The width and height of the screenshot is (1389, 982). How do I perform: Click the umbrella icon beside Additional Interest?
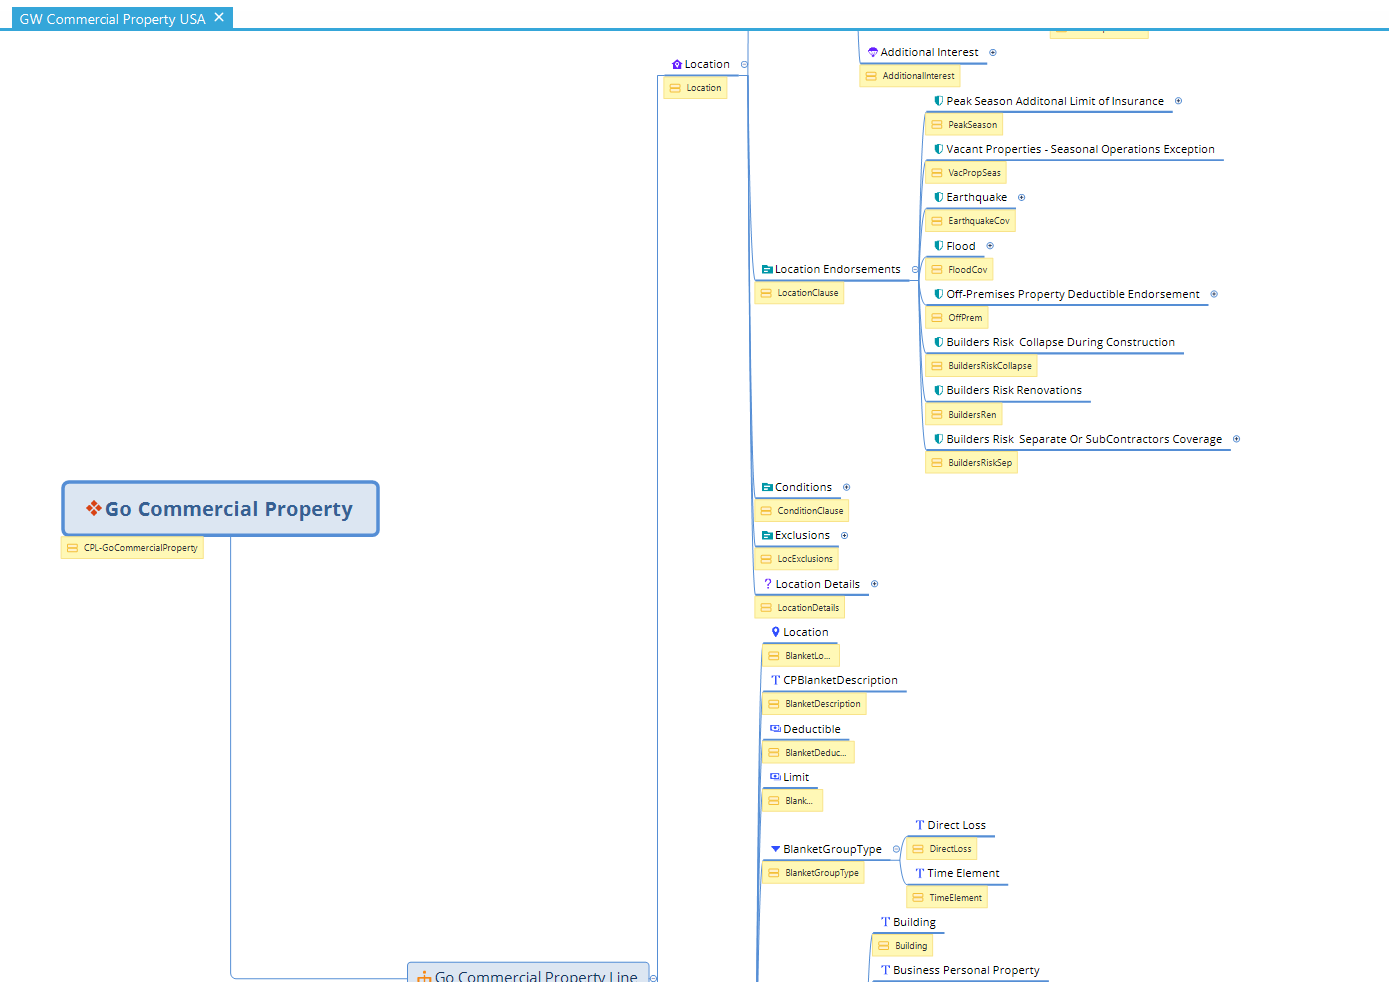click(x=872, y=53)
